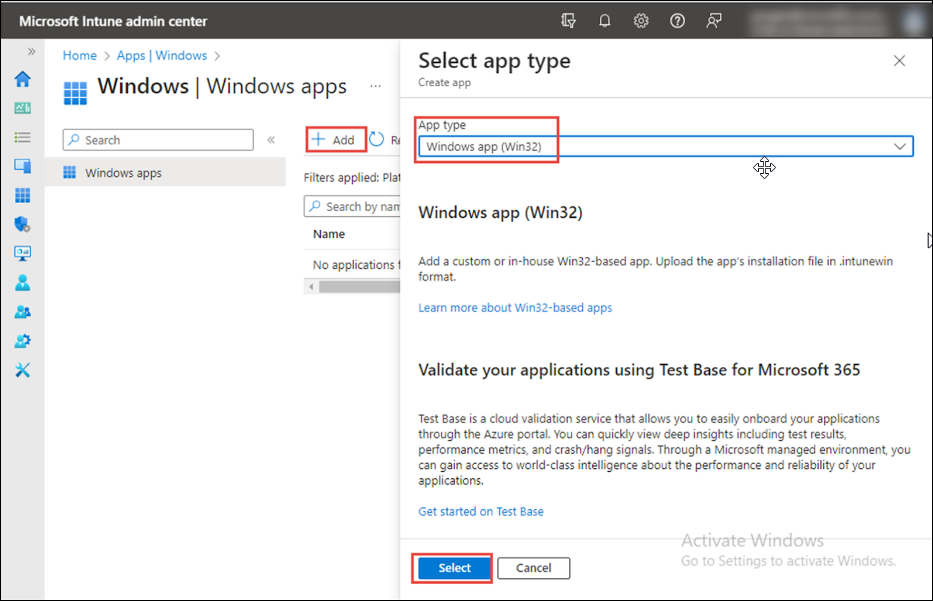This screenshot has height=601, width=933.
Task: Open the Get started on Test Base link
Action: click(480, 511)
